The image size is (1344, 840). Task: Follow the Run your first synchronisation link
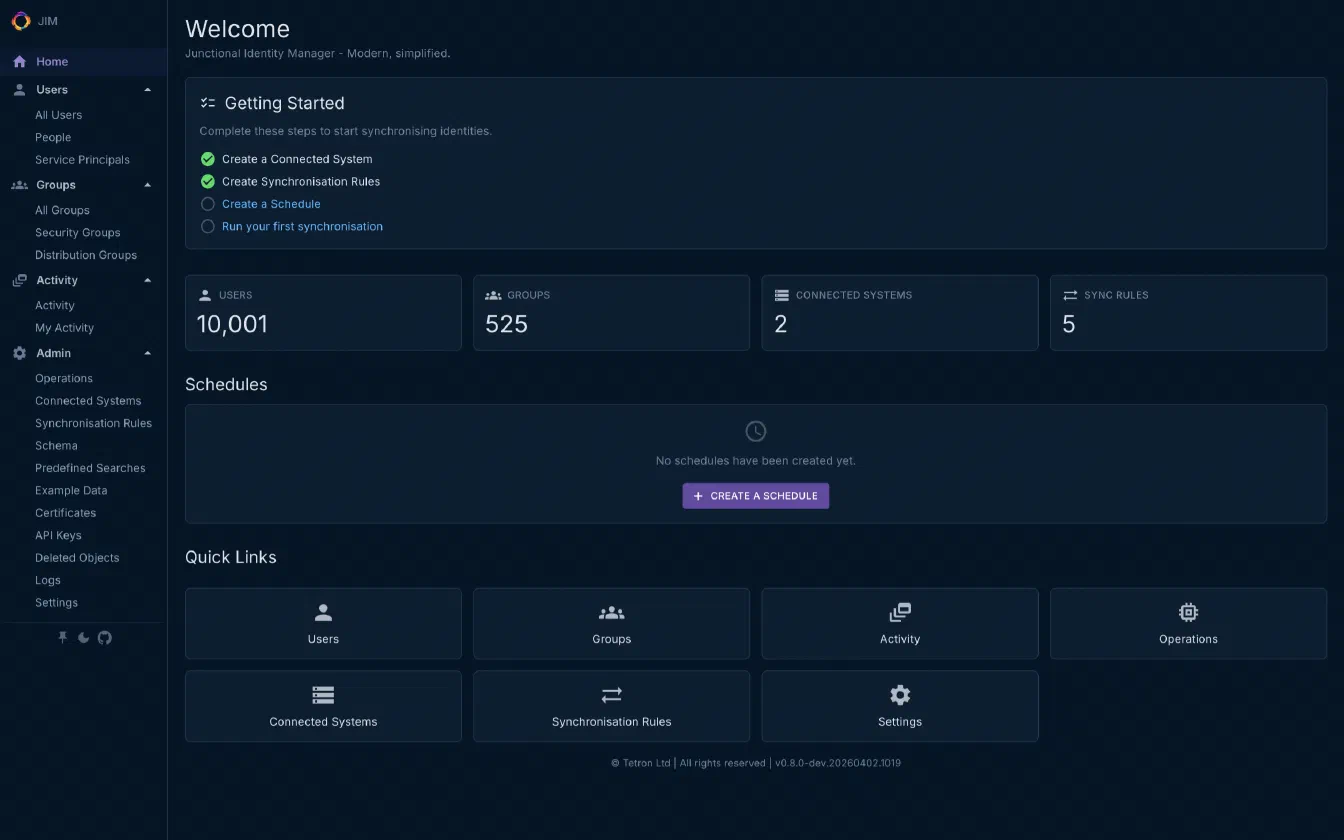pos(302,226)
